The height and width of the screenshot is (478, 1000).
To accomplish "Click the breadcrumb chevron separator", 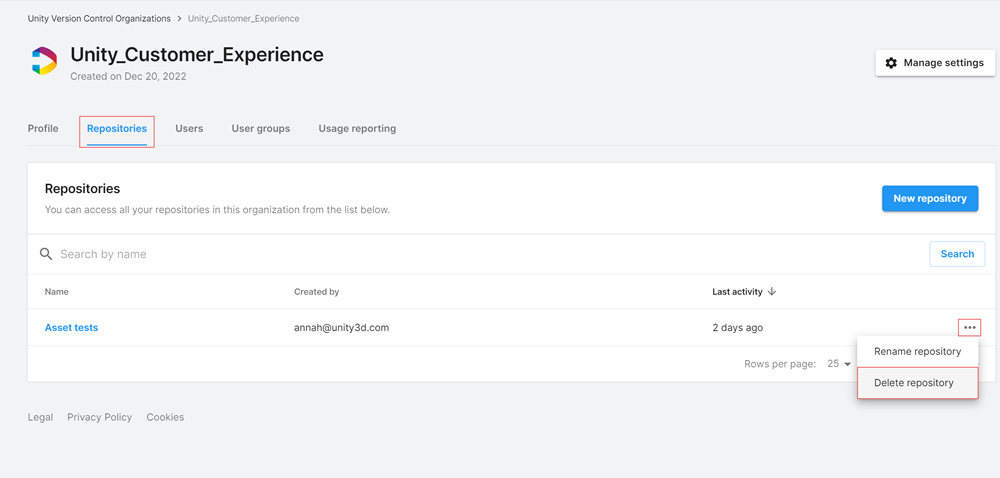I will (x=179, y=18).
